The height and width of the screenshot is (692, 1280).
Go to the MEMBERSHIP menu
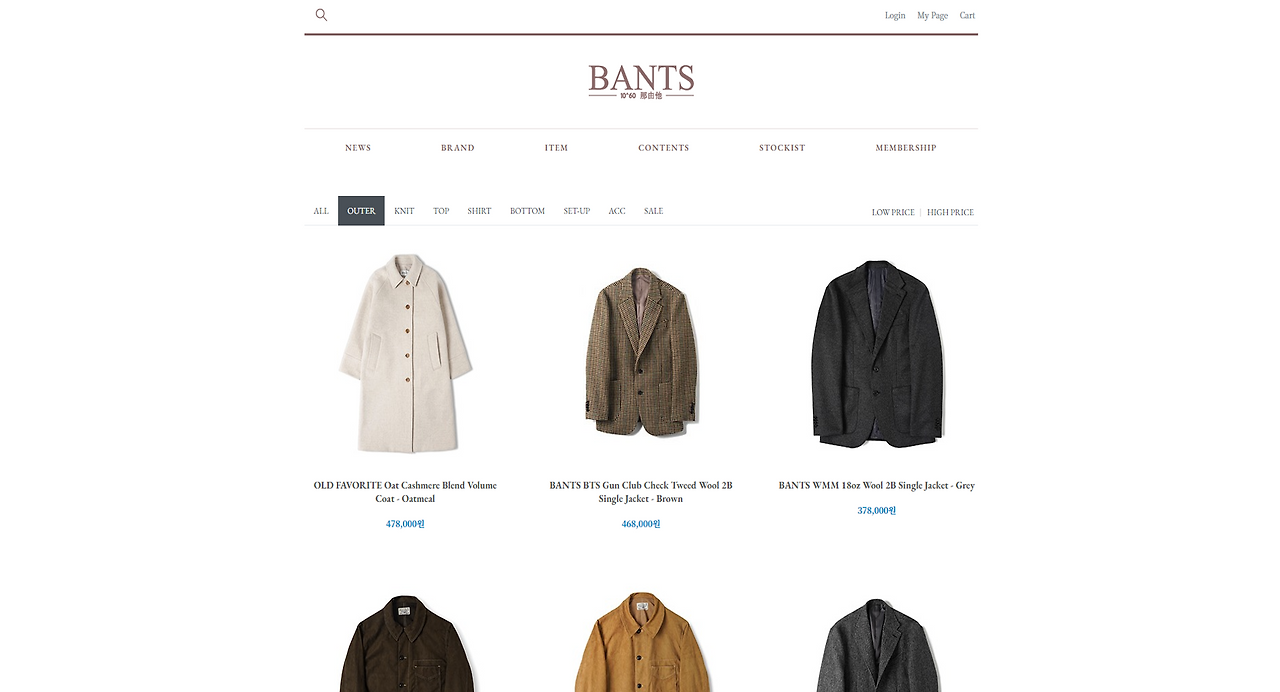[x=906, y=148]
